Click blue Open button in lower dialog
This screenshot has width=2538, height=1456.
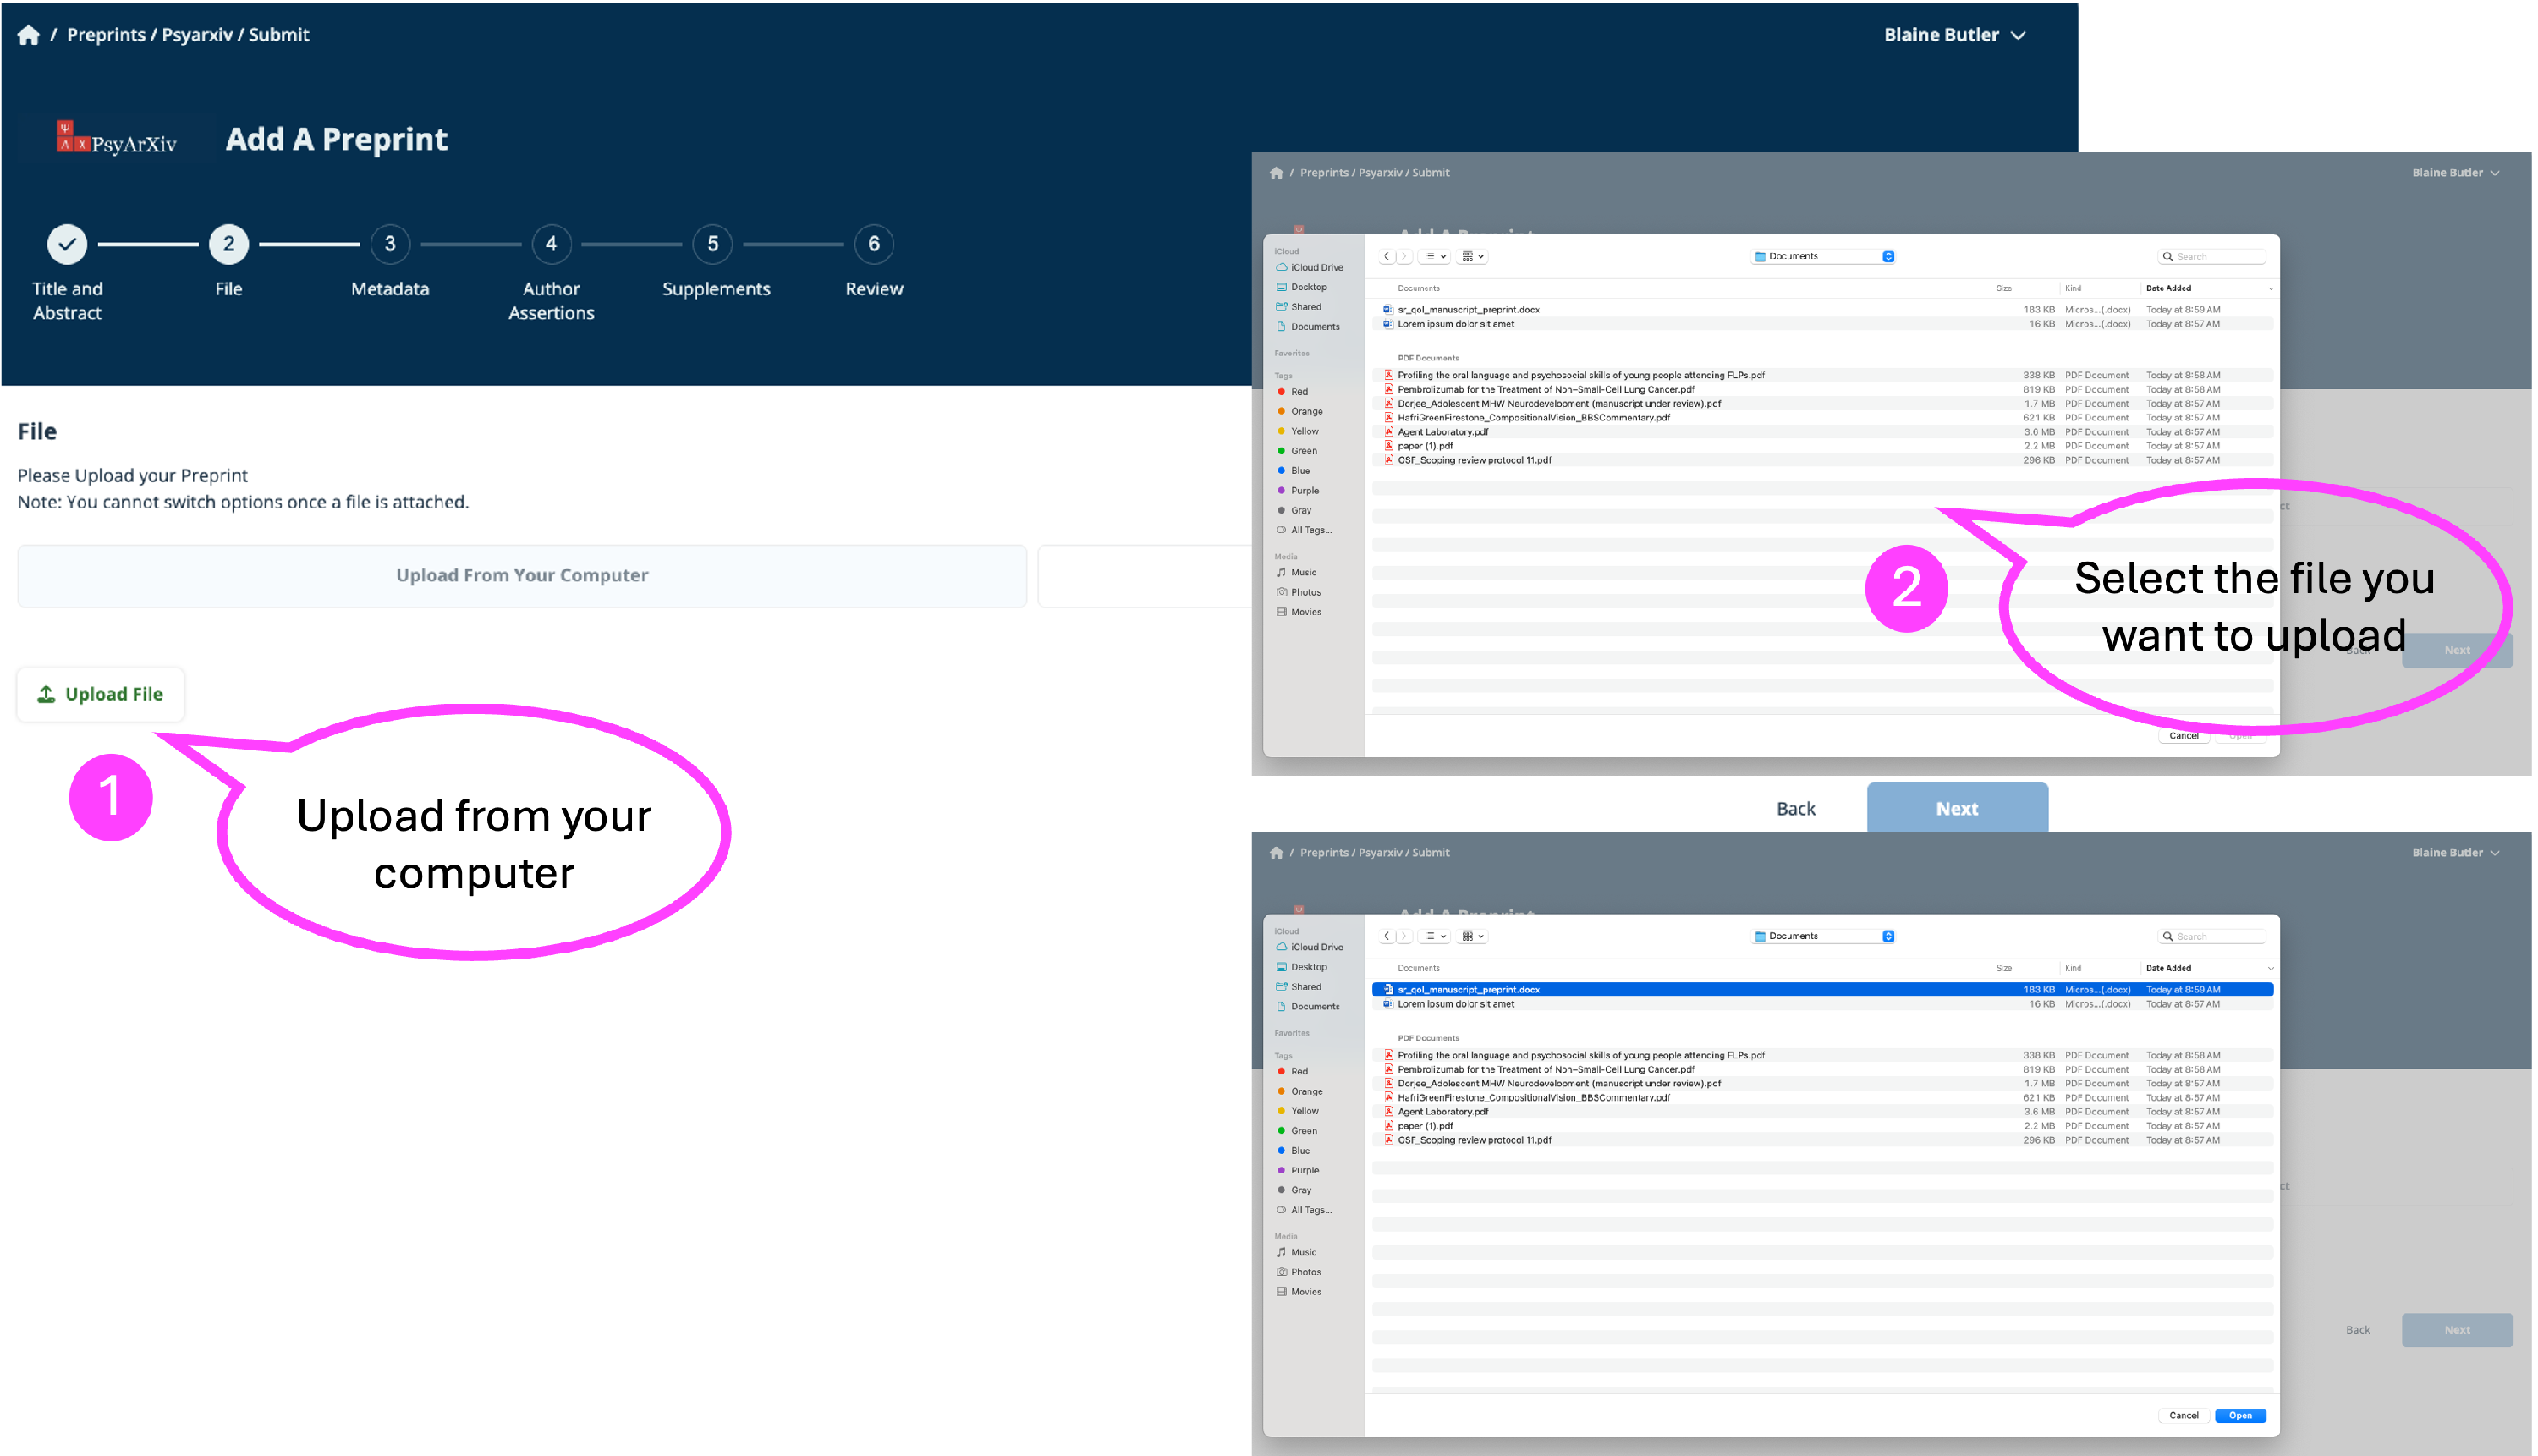point(2239,1415)
